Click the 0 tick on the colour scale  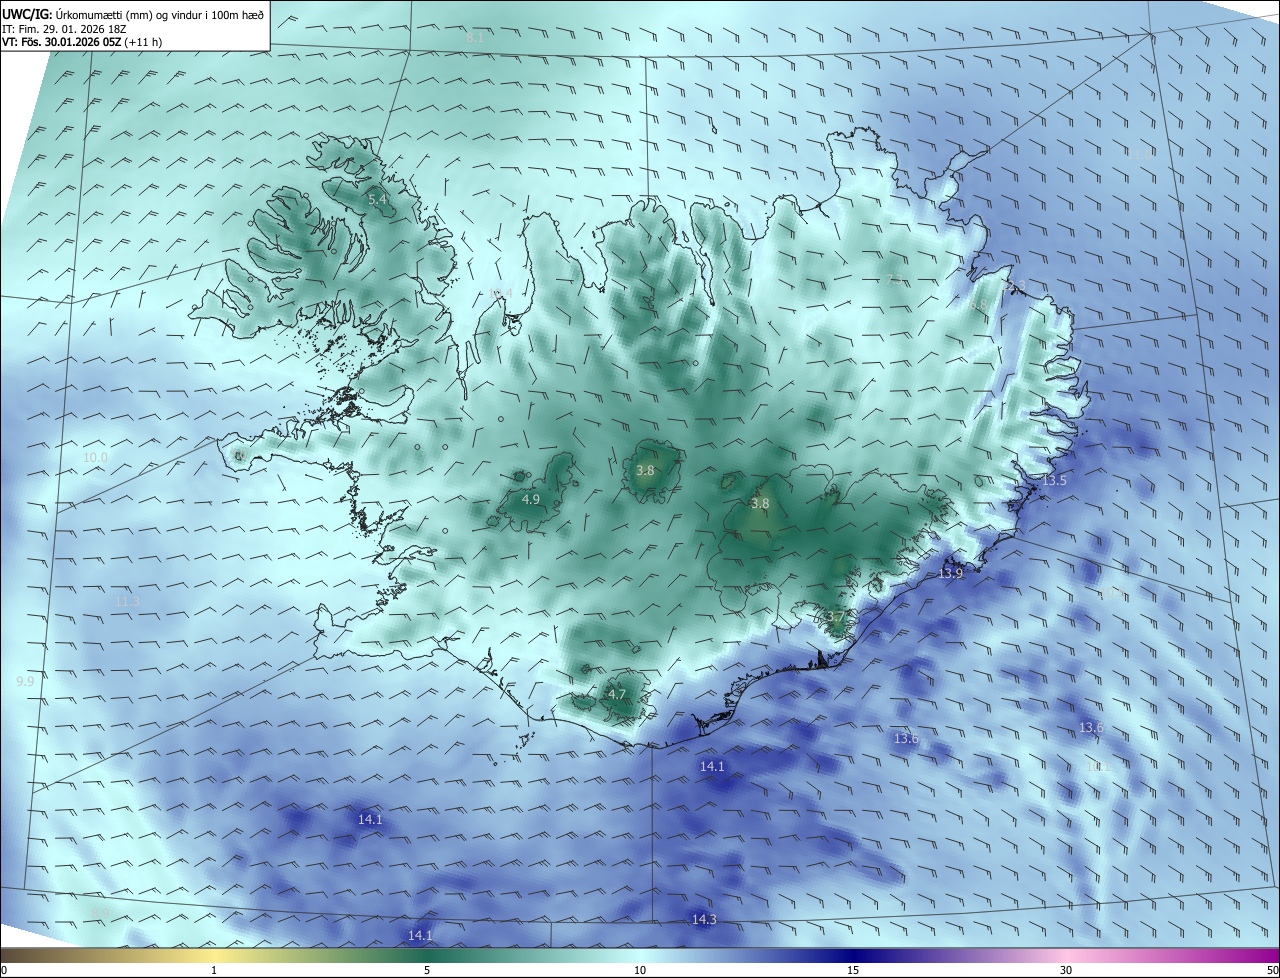[x=4, y=970]
